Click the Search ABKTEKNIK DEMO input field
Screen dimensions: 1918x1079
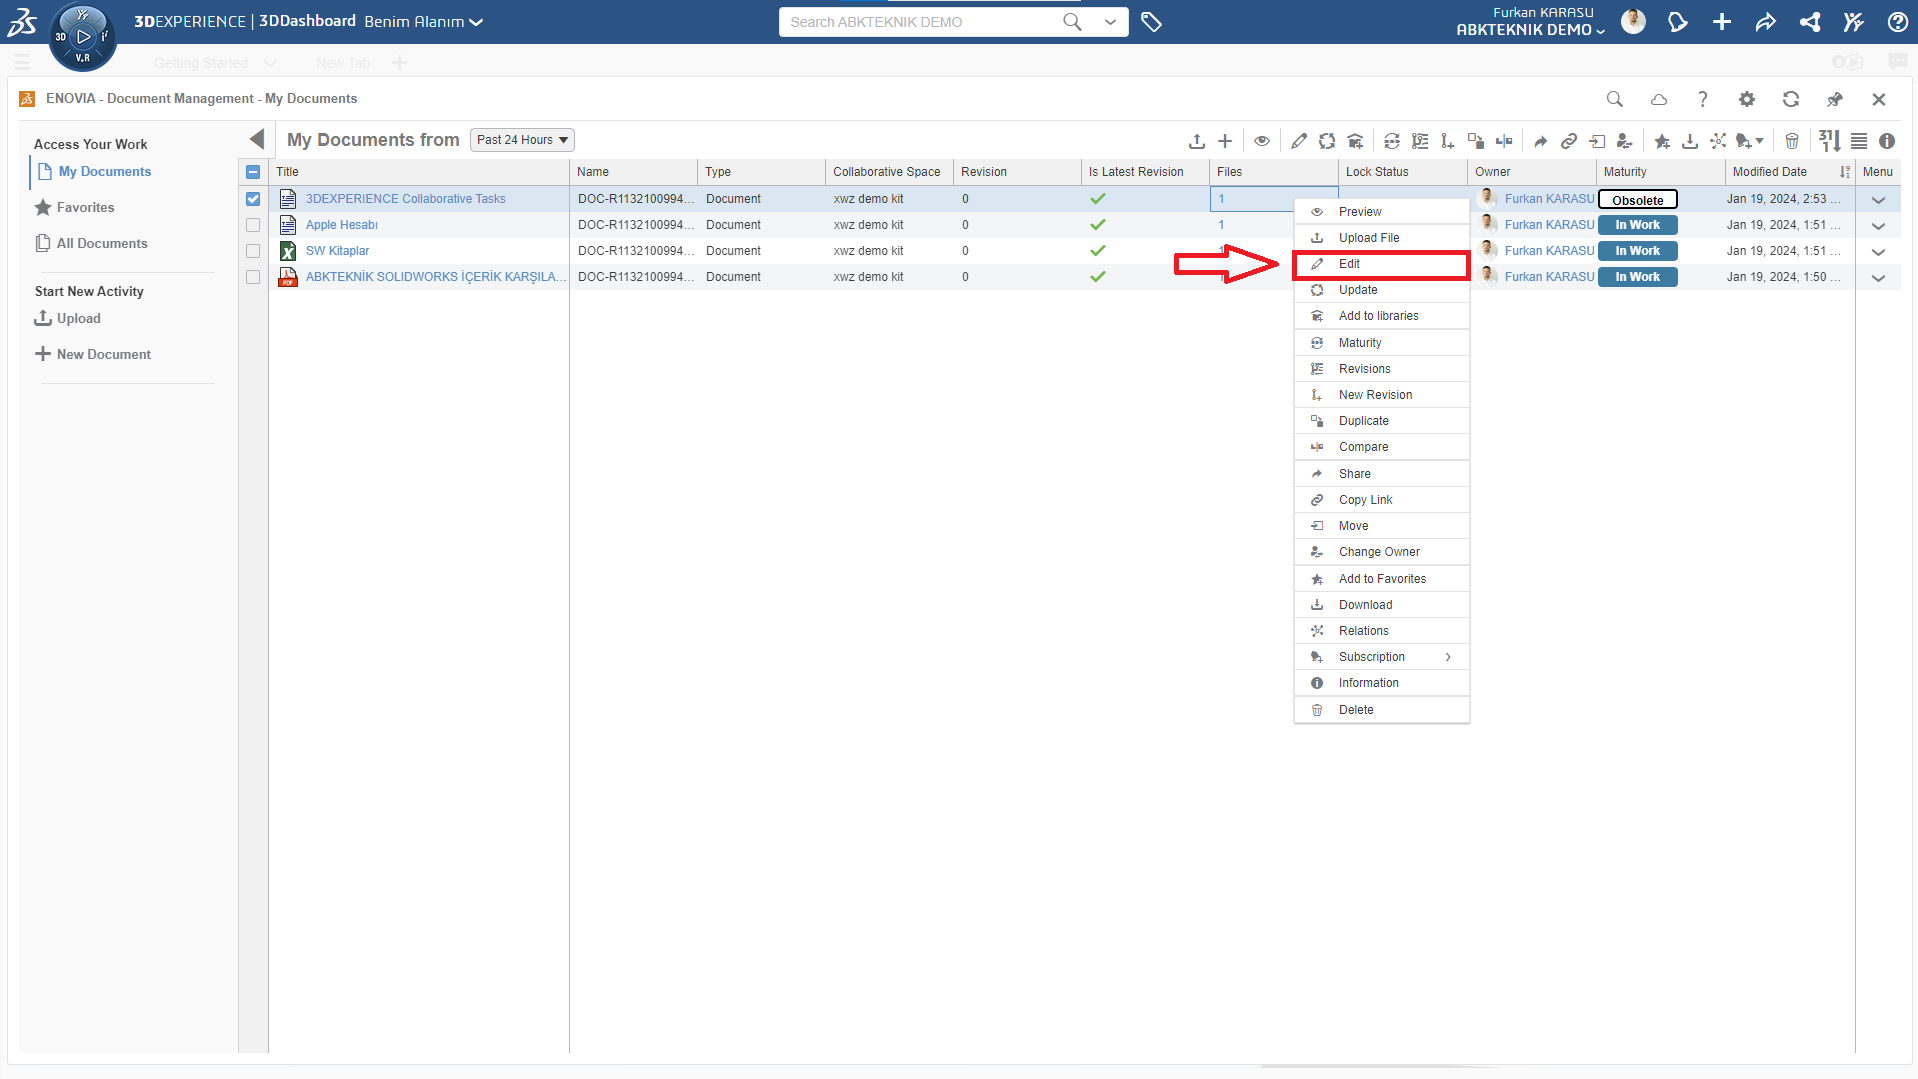pyautogui.click(x=920, y=22)
